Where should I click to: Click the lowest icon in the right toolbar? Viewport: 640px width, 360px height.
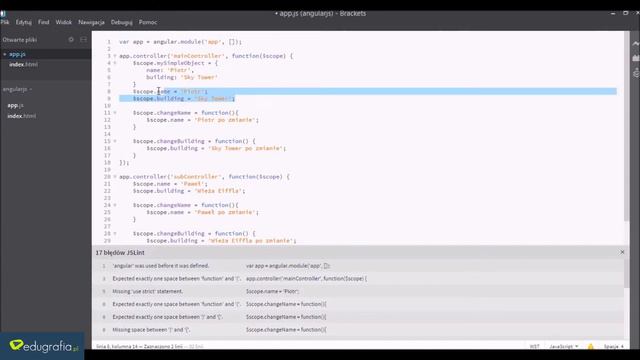tap(636, 73)
